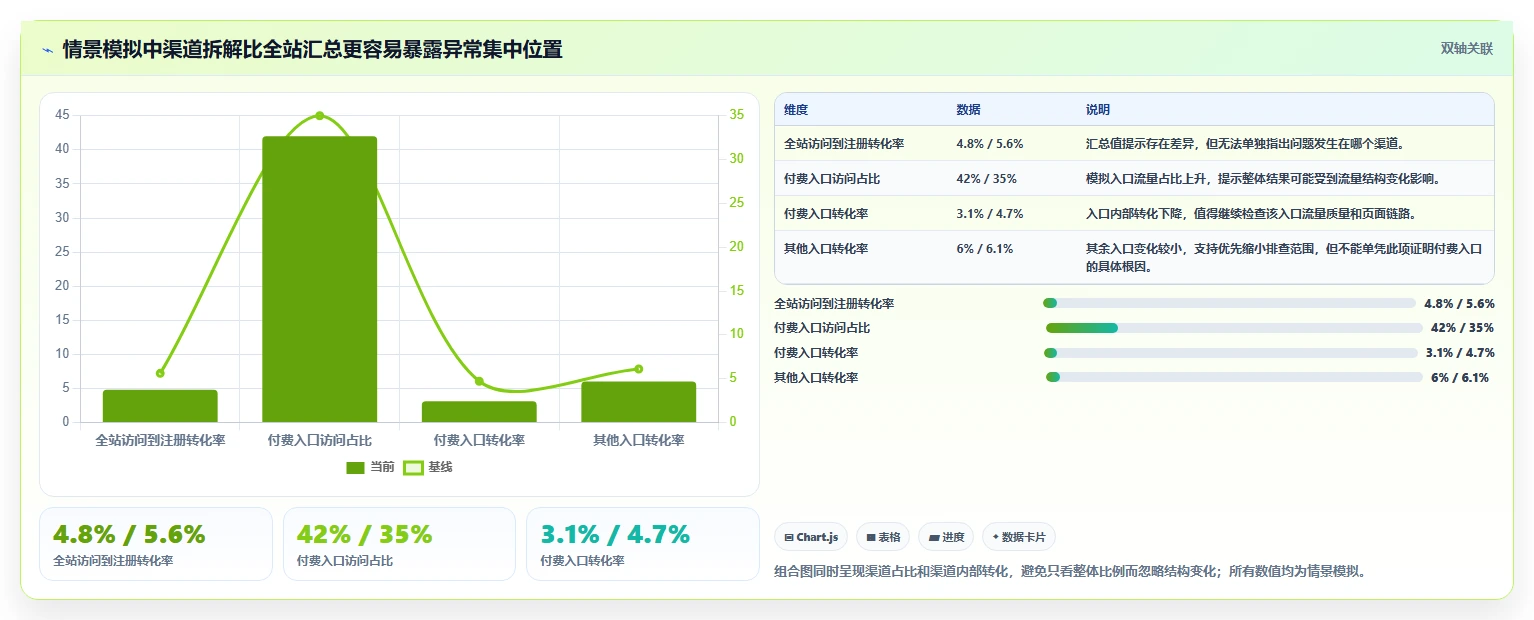Click description starting 其余入口变化较小
Viewport: 1534px width, 620px height.
1284,258
